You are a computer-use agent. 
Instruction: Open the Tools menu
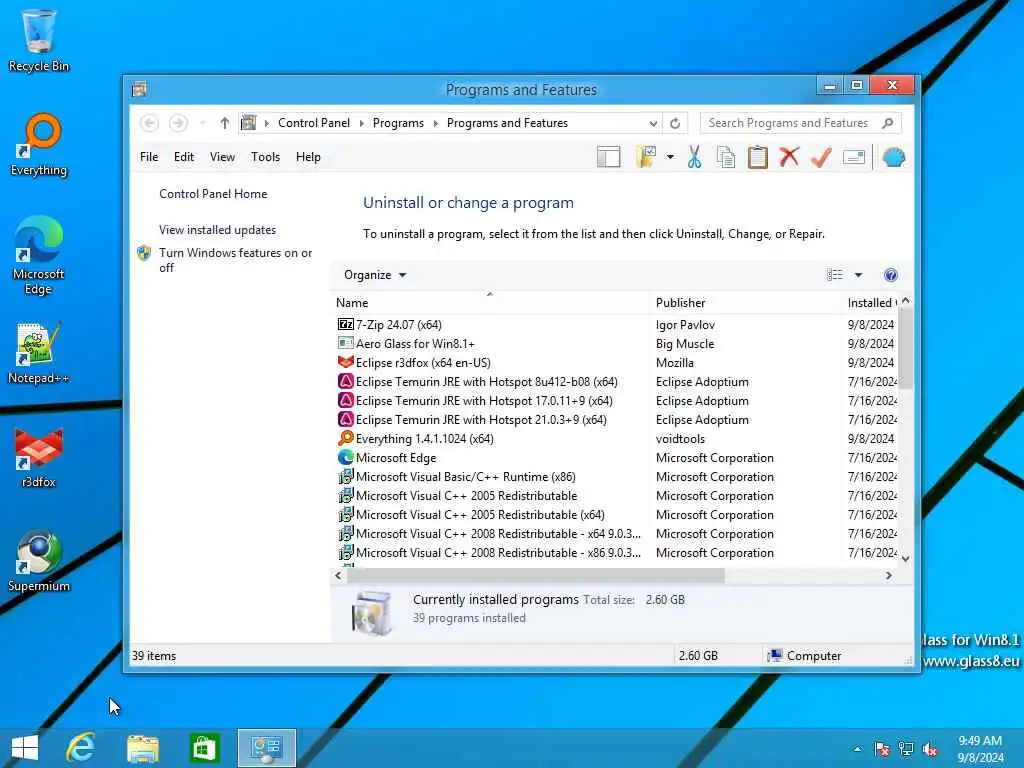[x=265, y=157]
